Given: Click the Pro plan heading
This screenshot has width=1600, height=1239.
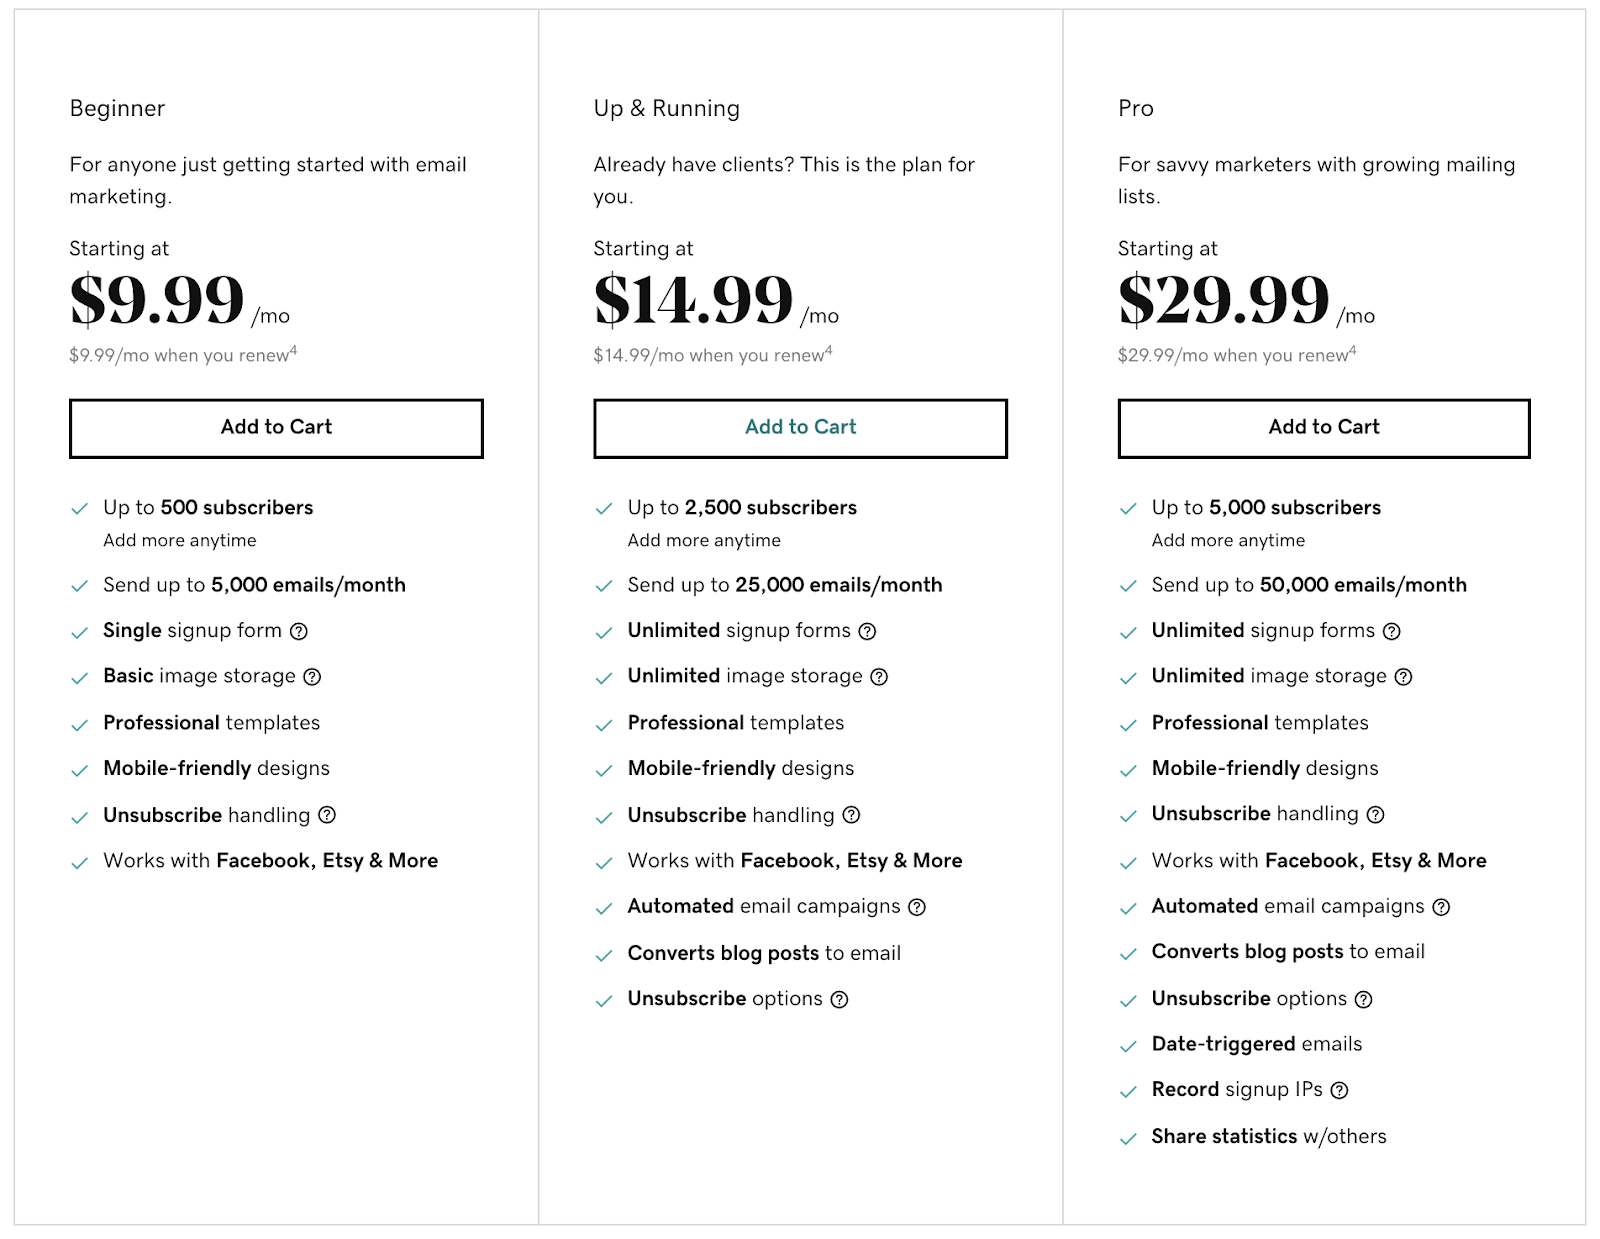Looking at the screenshot, I should click(1136, 108).
